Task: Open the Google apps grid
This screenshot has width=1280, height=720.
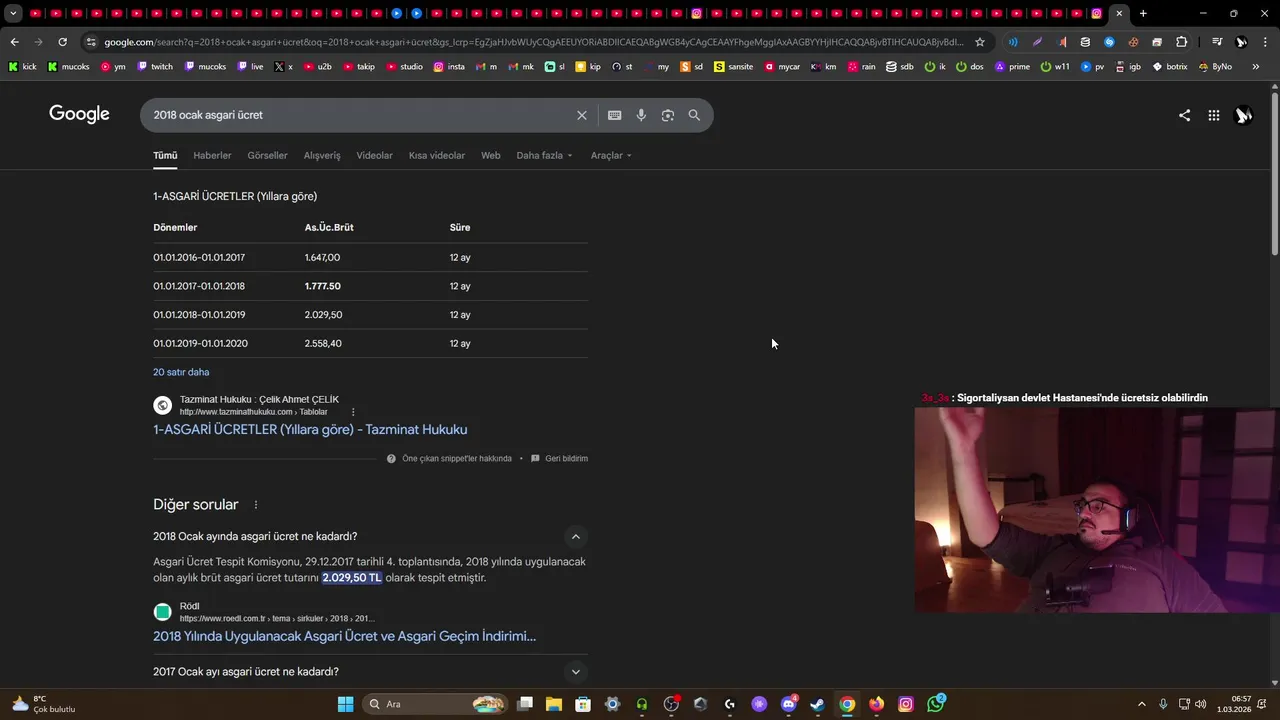Action: 1213,115
